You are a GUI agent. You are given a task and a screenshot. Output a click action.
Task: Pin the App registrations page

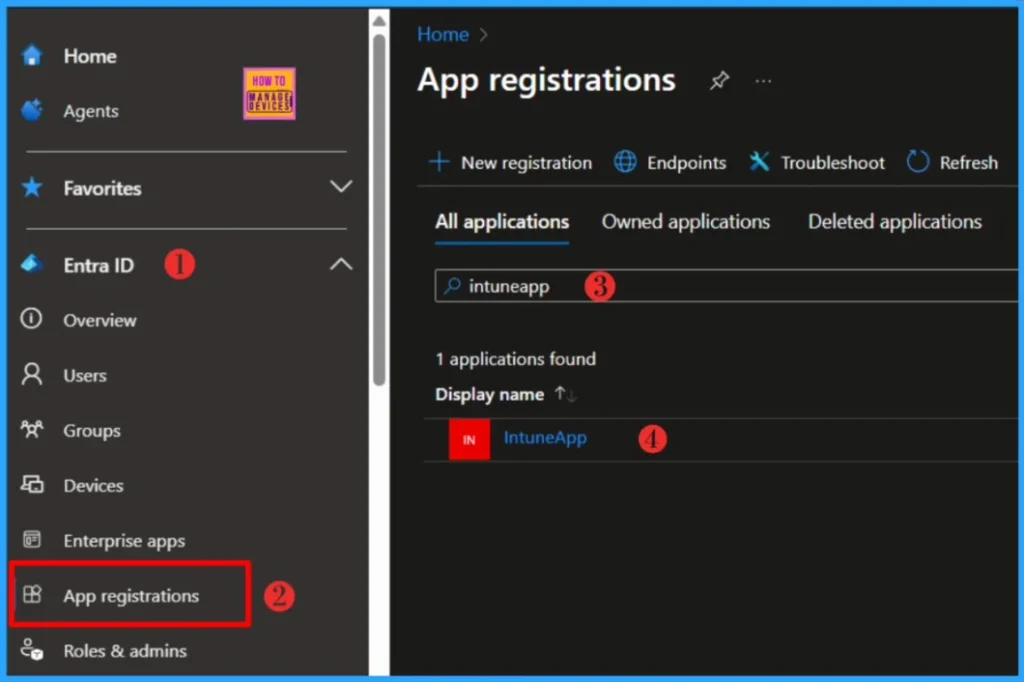click(719, 81)
